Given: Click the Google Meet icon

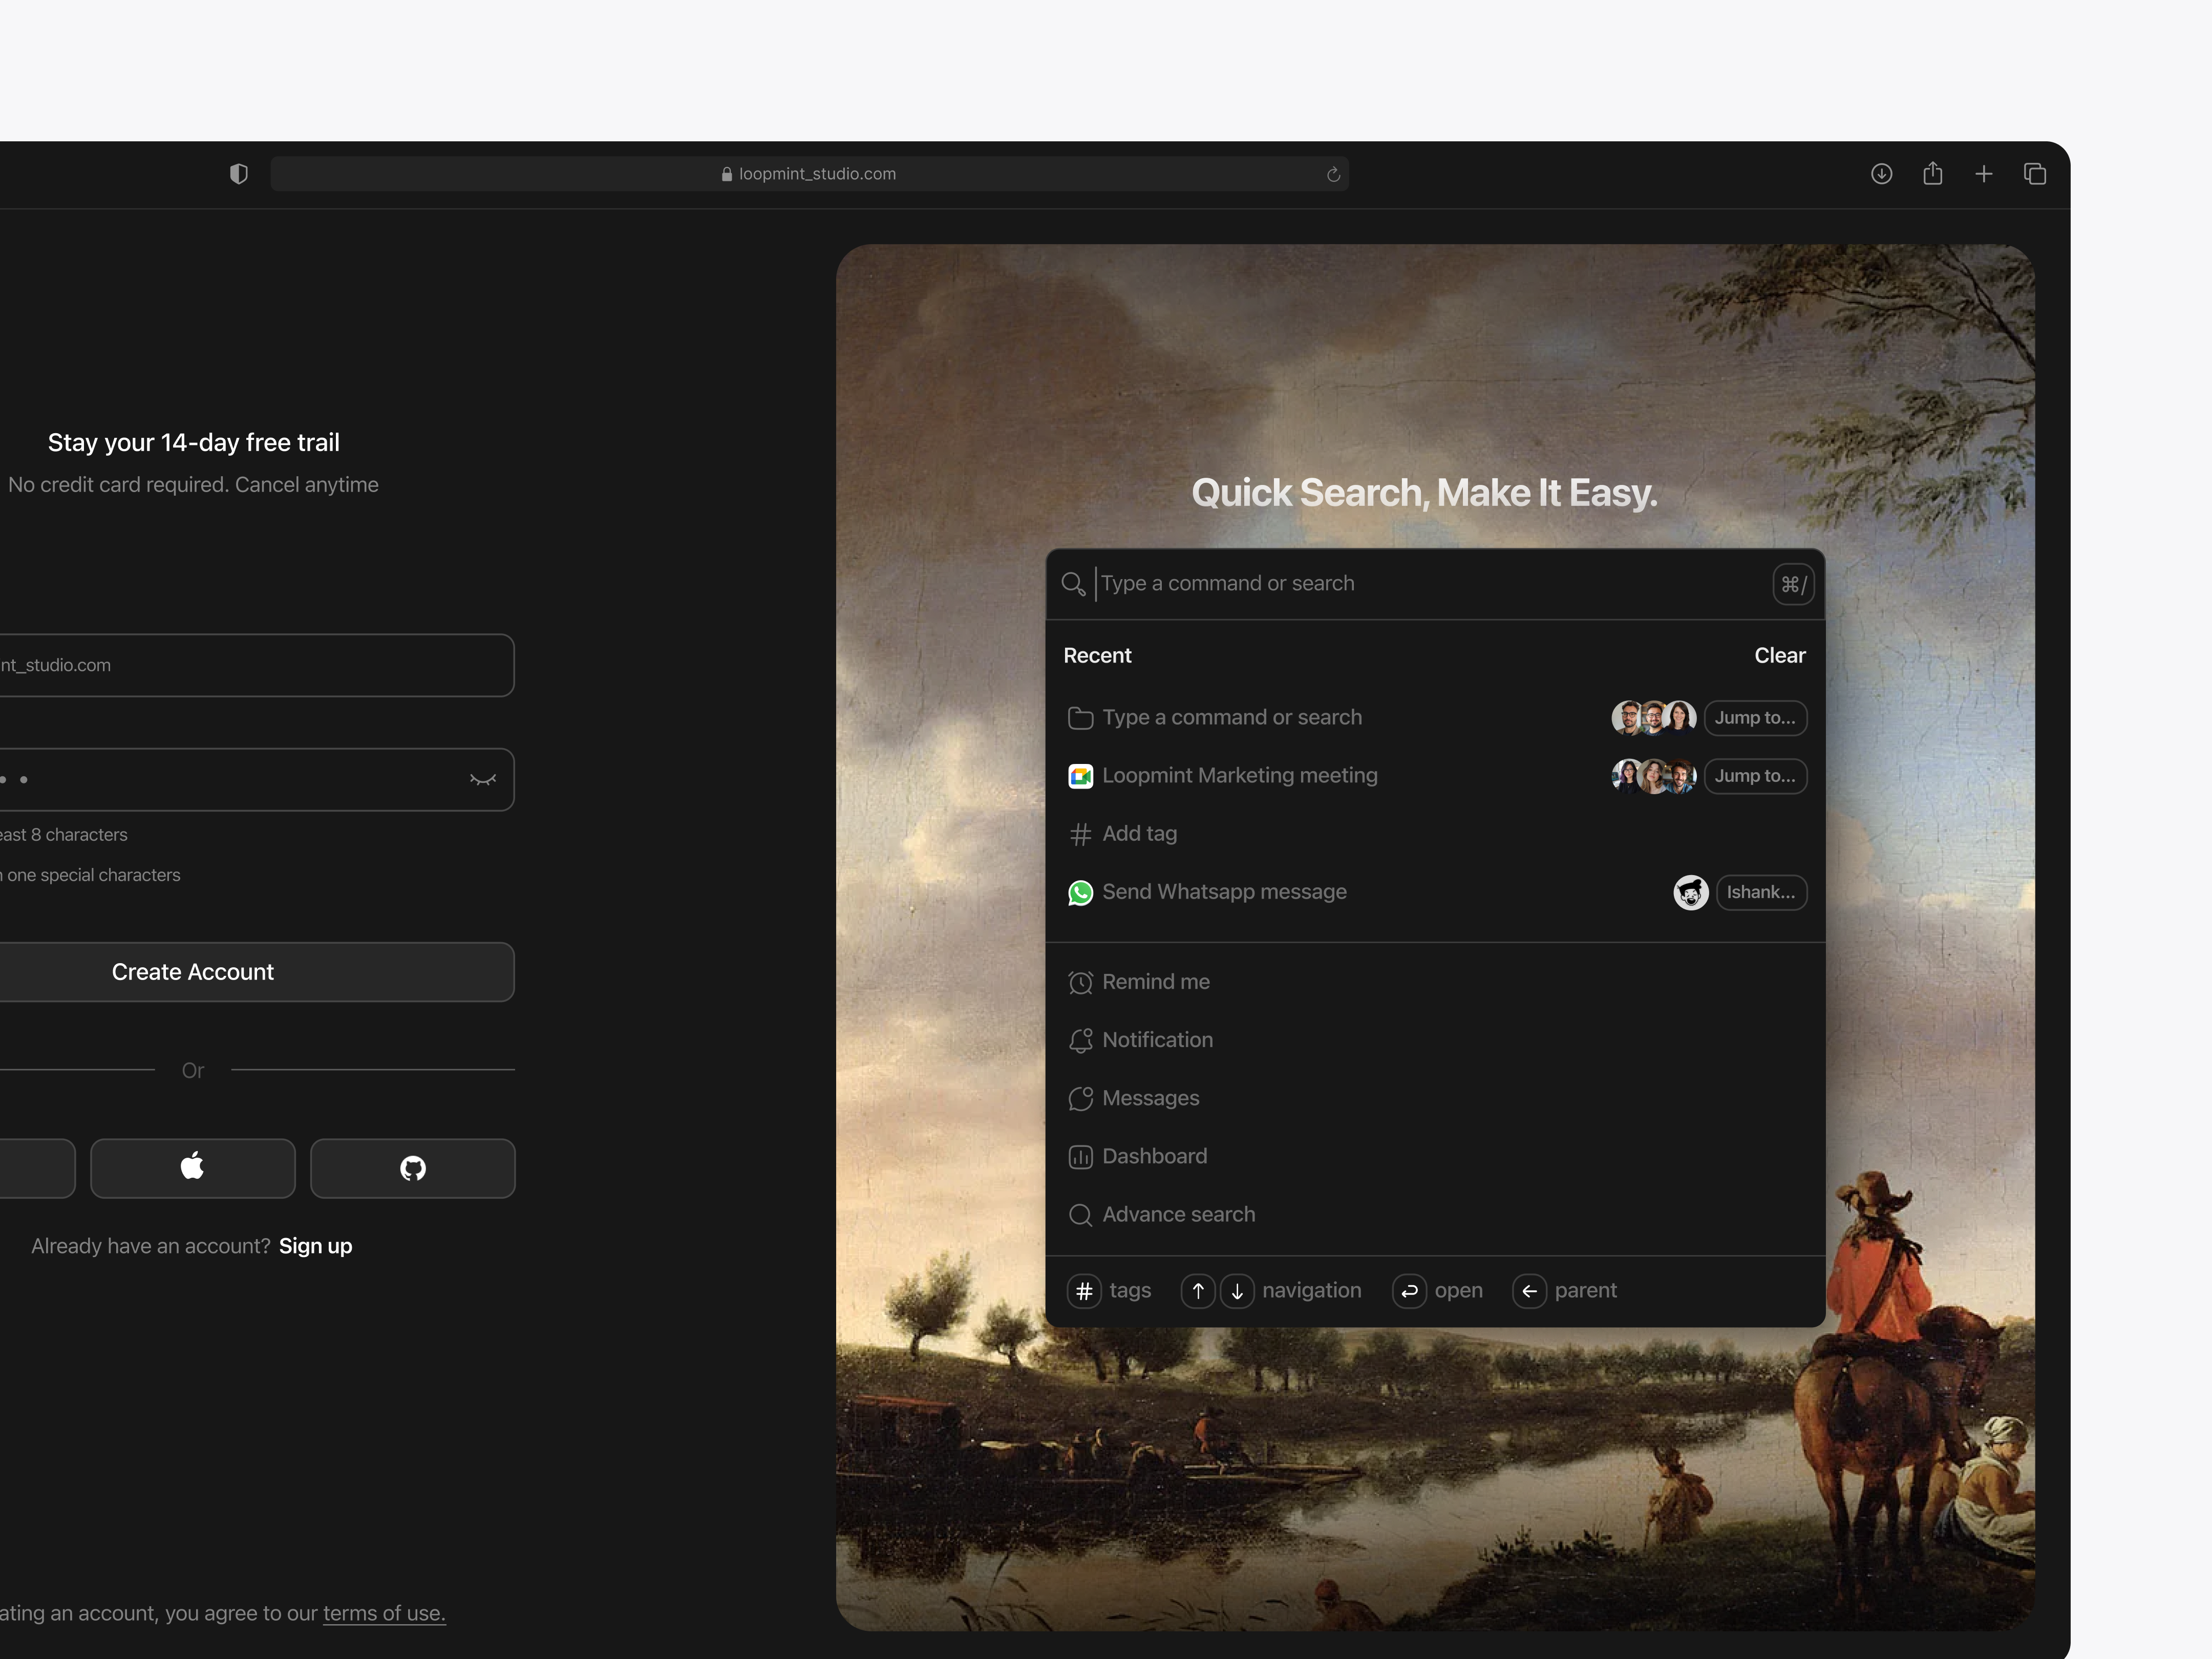Looking at the screenshot, I should click(x=1080, y=776).
